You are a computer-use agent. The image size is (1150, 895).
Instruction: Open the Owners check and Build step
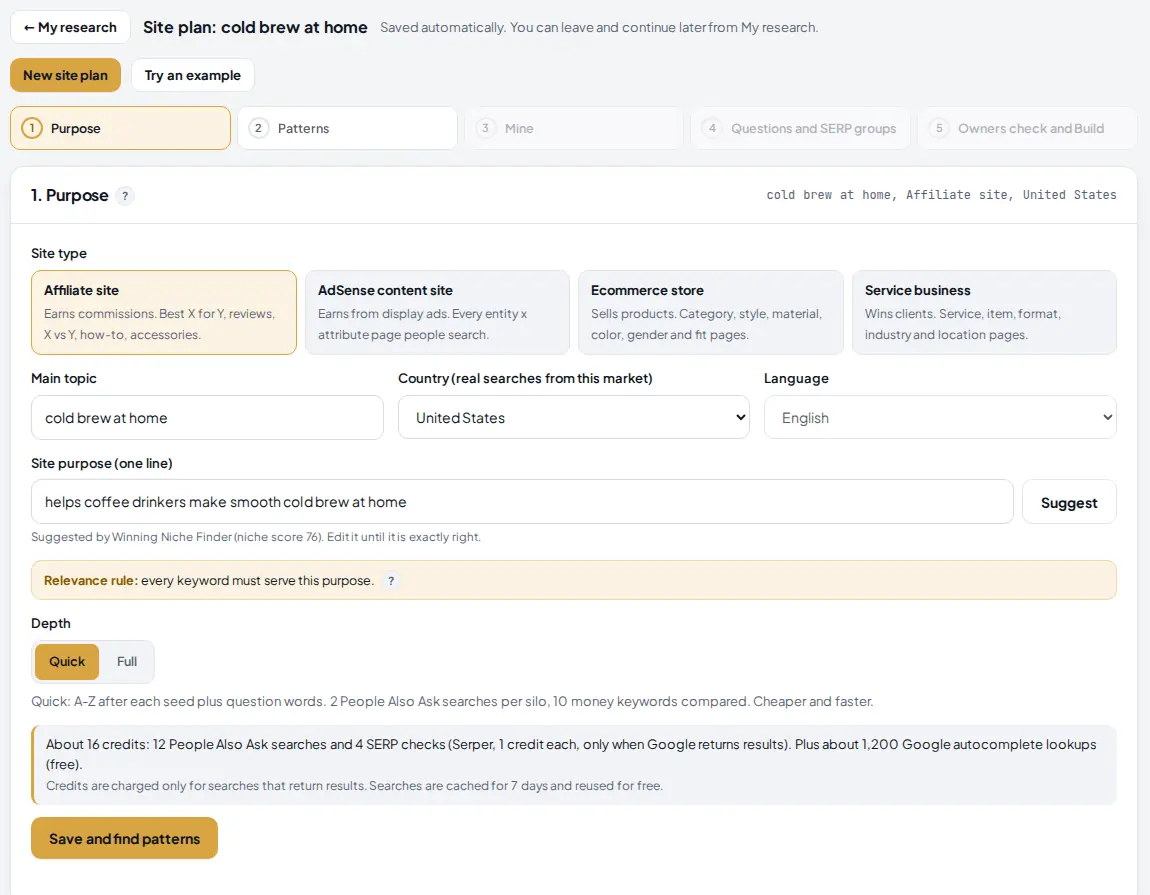tap(1027, 128)
